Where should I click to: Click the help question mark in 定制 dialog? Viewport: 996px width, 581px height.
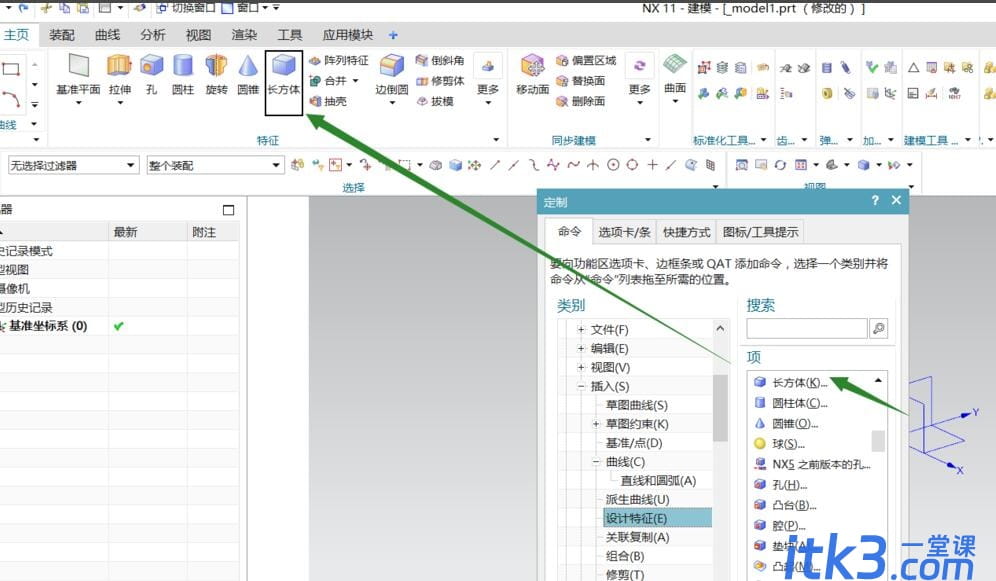(x=875, y=201)
